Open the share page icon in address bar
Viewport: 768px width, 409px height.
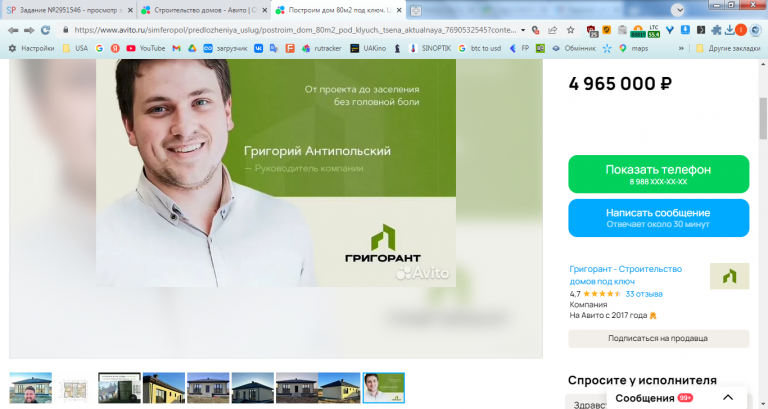pyautogui.click(x=552, y=30)
